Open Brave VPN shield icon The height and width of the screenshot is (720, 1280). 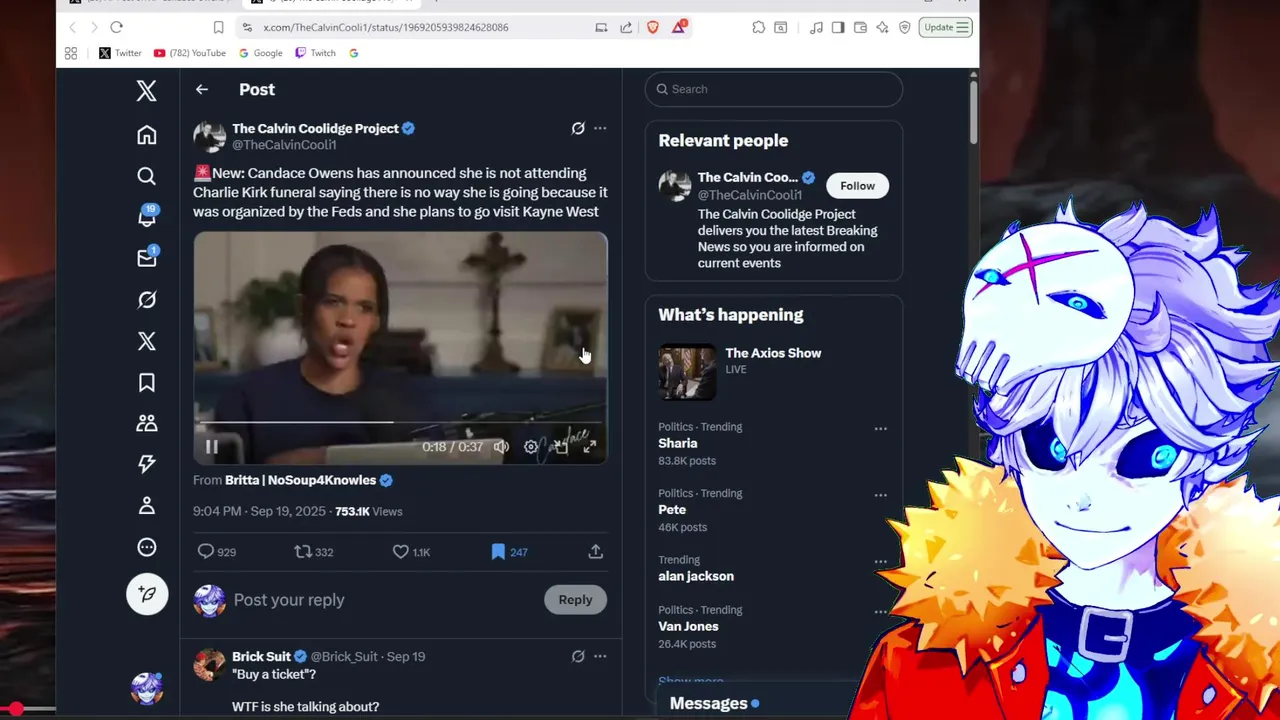point(904,27)
